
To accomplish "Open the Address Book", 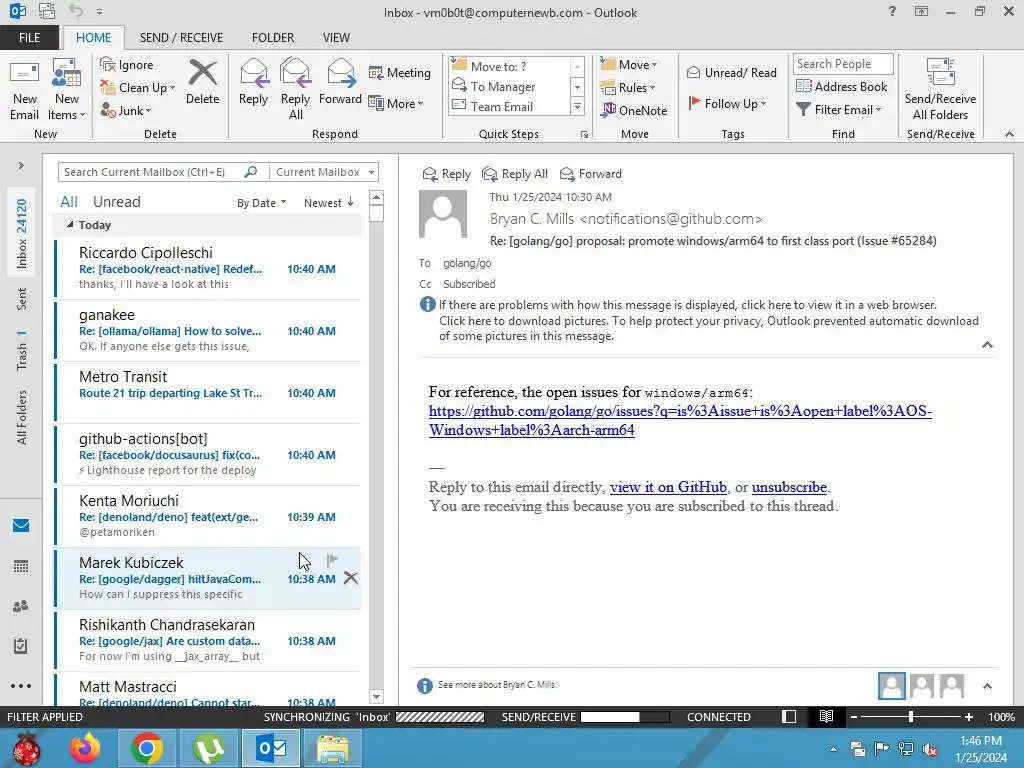I will tap(842, 86).
